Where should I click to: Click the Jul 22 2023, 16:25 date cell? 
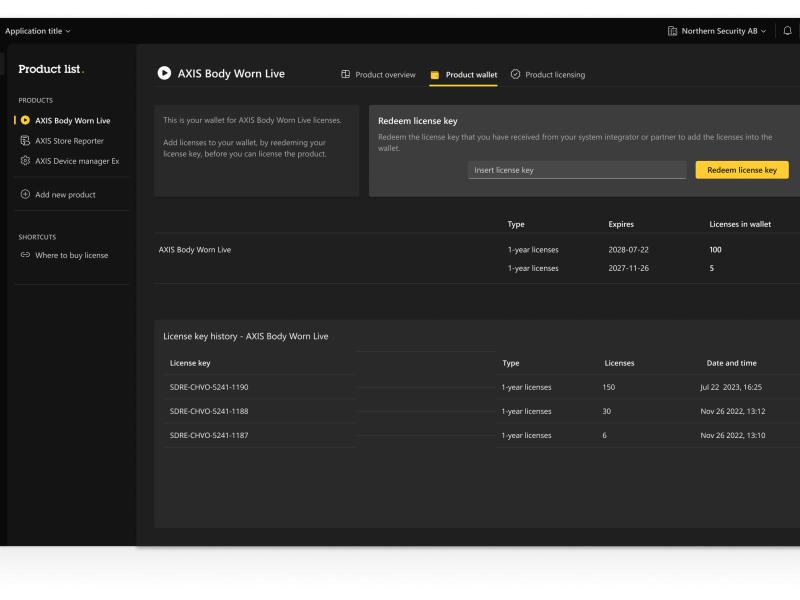(731, 387)
